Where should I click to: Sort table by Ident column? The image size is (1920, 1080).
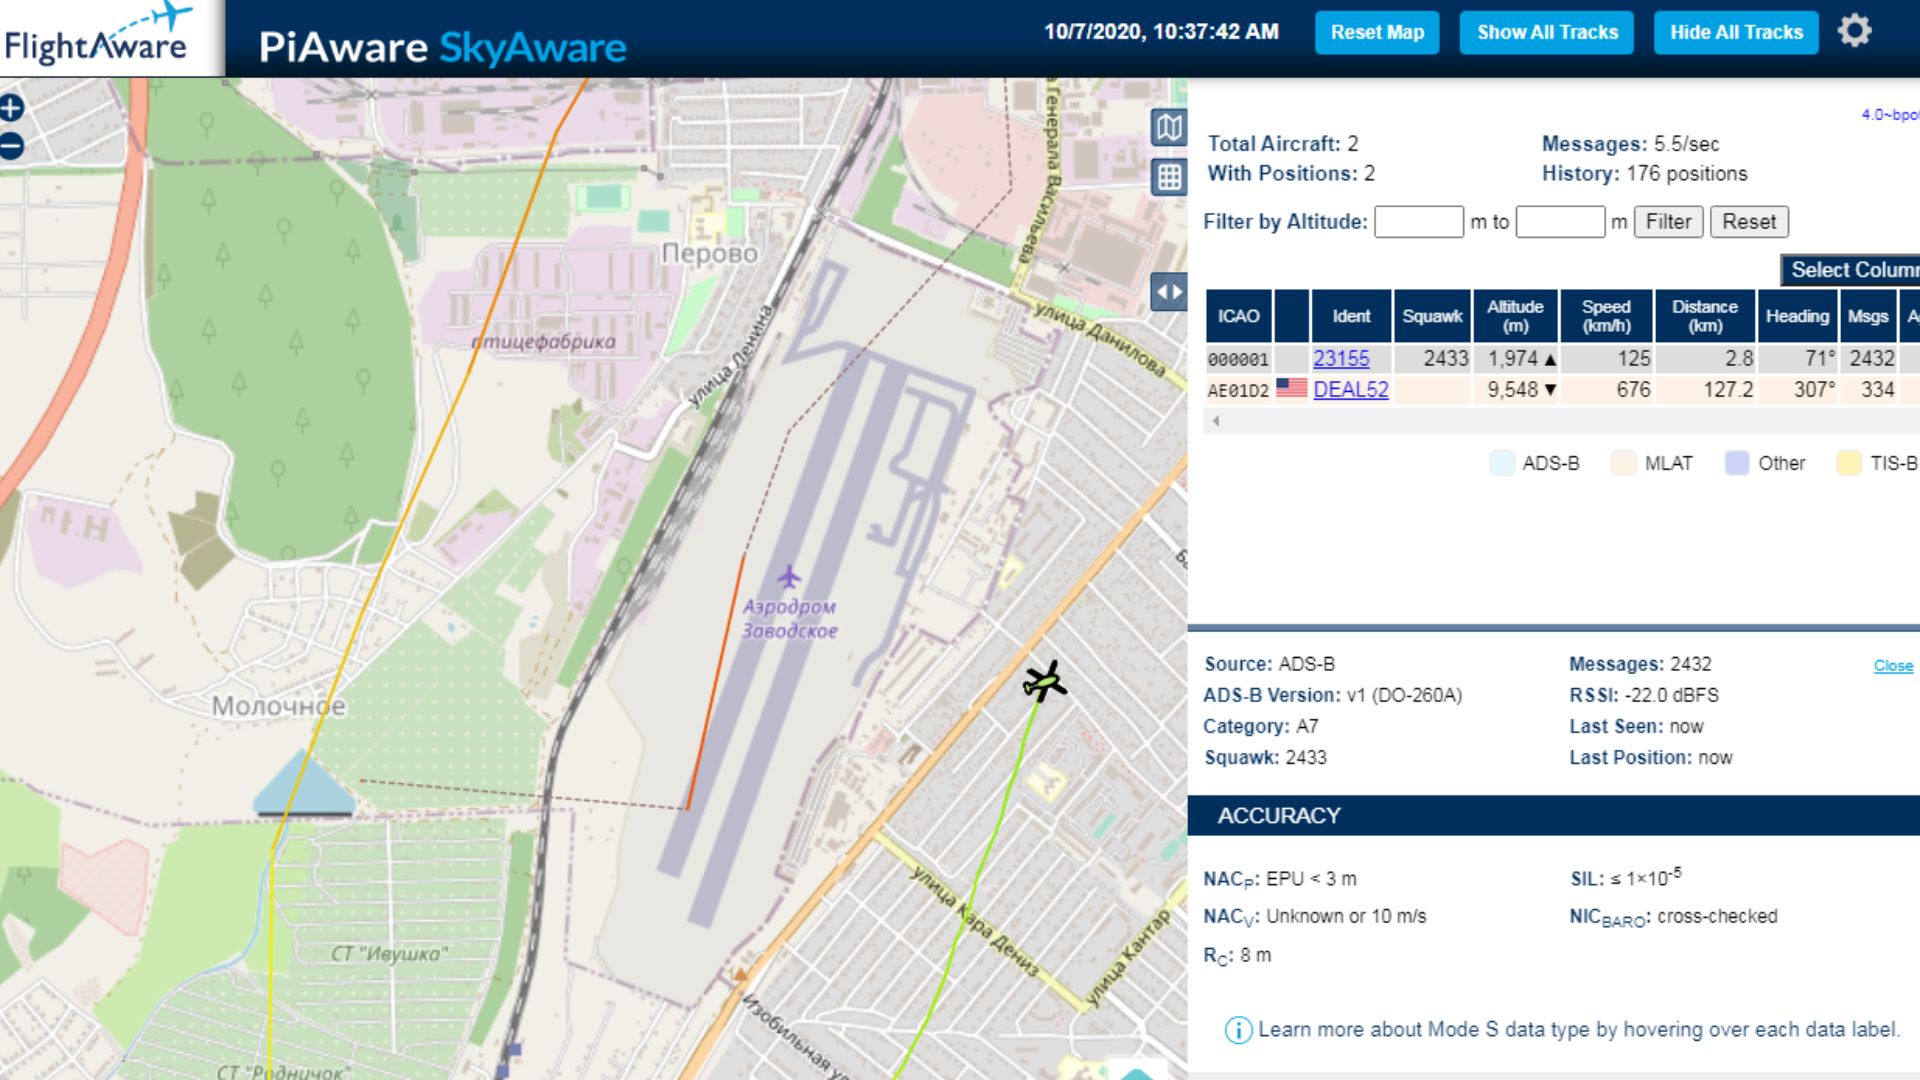(x=1351, y=316)
